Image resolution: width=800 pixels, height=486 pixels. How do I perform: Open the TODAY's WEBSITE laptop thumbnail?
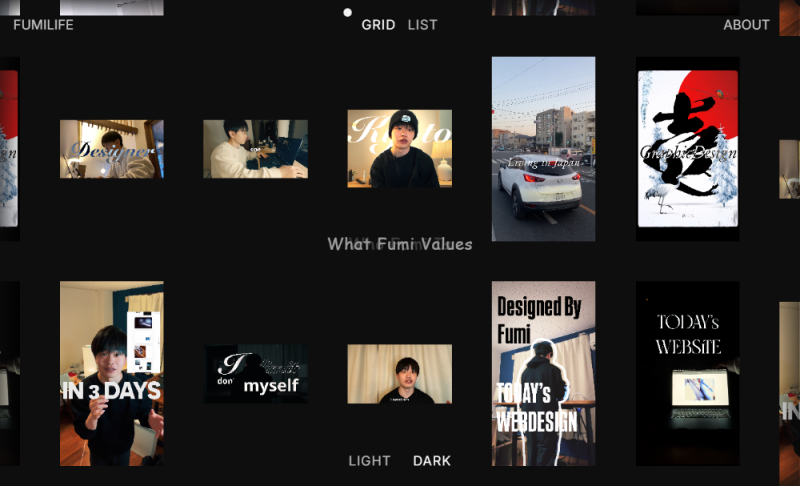click(688, 373)
